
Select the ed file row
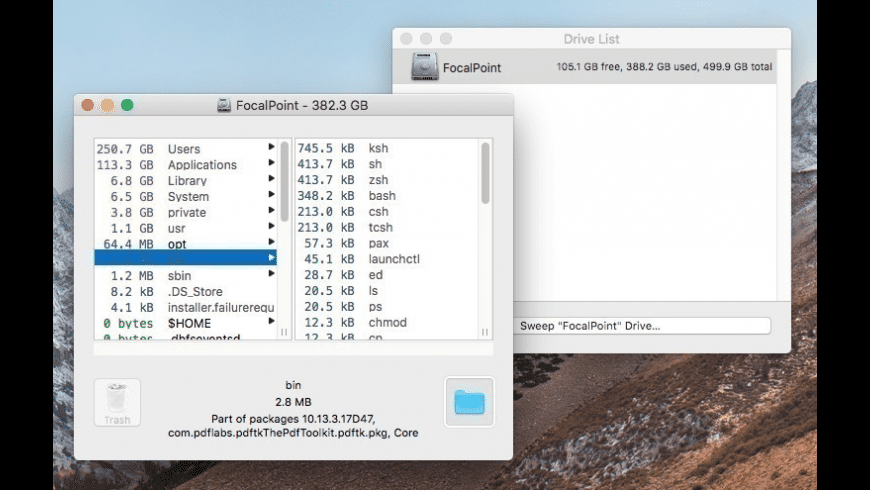tap(387, 275)
